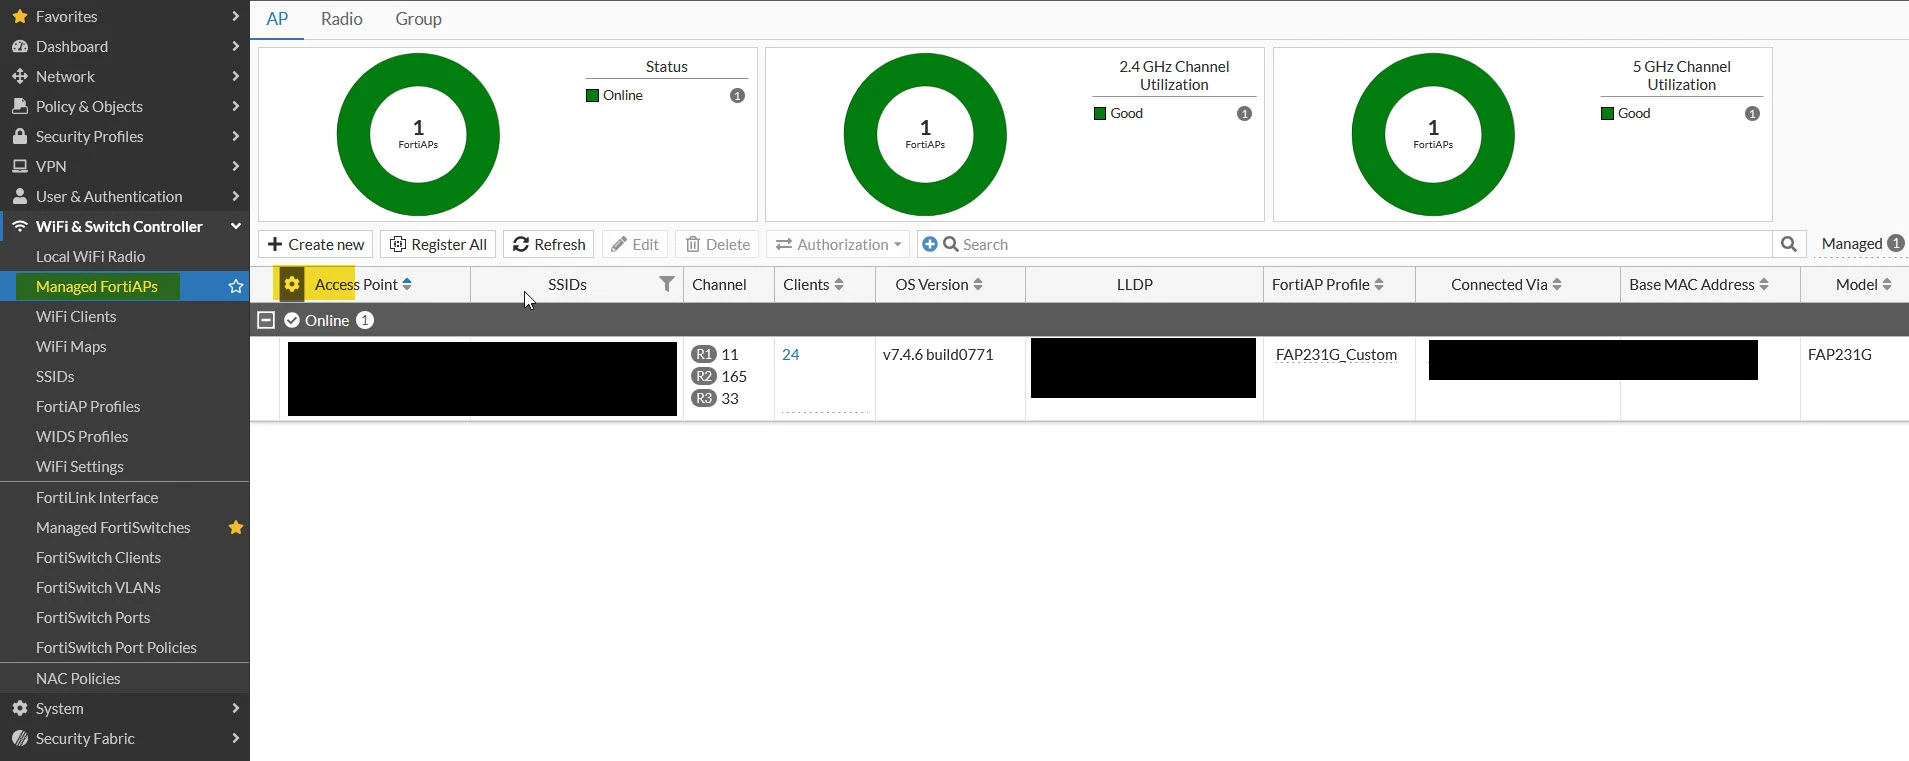Click the Dashboard gauge icon
Viewport: 1909px width, 761px height.
click(x=19, y=46)
